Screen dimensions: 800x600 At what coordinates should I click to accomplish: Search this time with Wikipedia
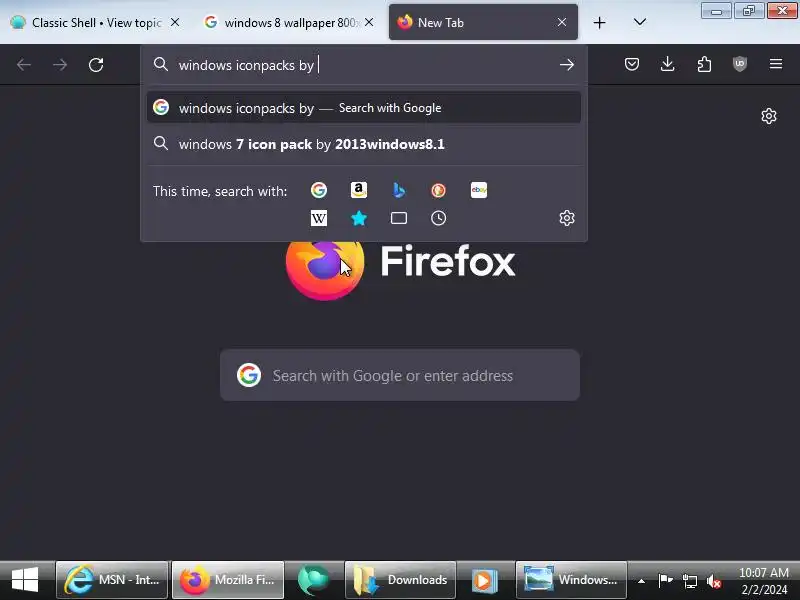click(x=319, y=218)
